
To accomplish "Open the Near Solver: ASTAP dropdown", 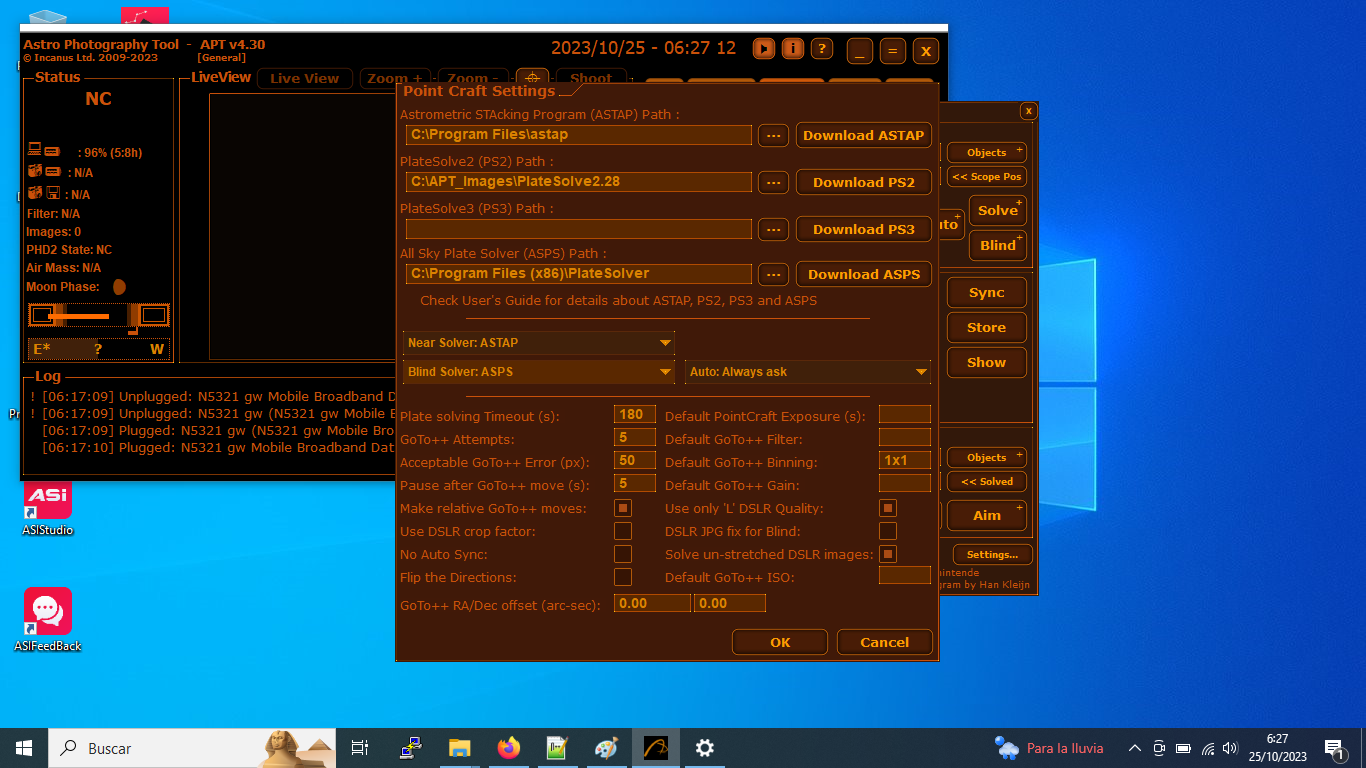I will click(539, 343).
